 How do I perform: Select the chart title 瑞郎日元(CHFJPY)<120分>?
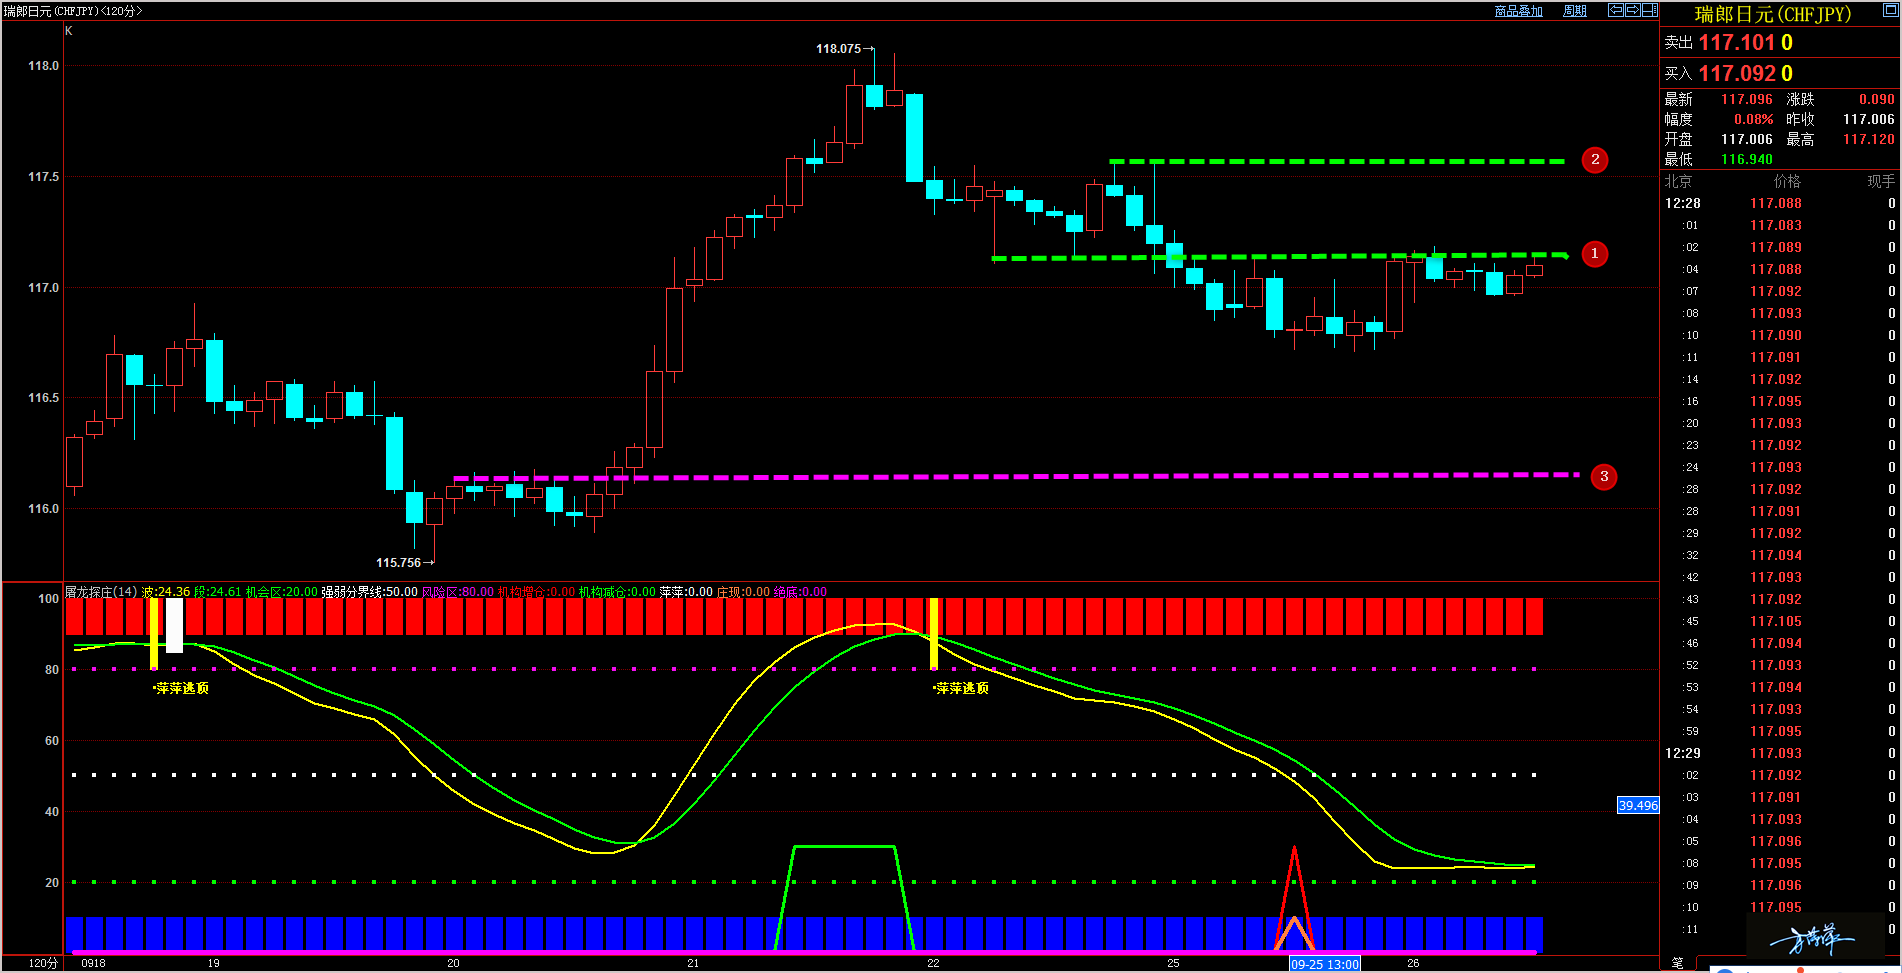[73, 11]
